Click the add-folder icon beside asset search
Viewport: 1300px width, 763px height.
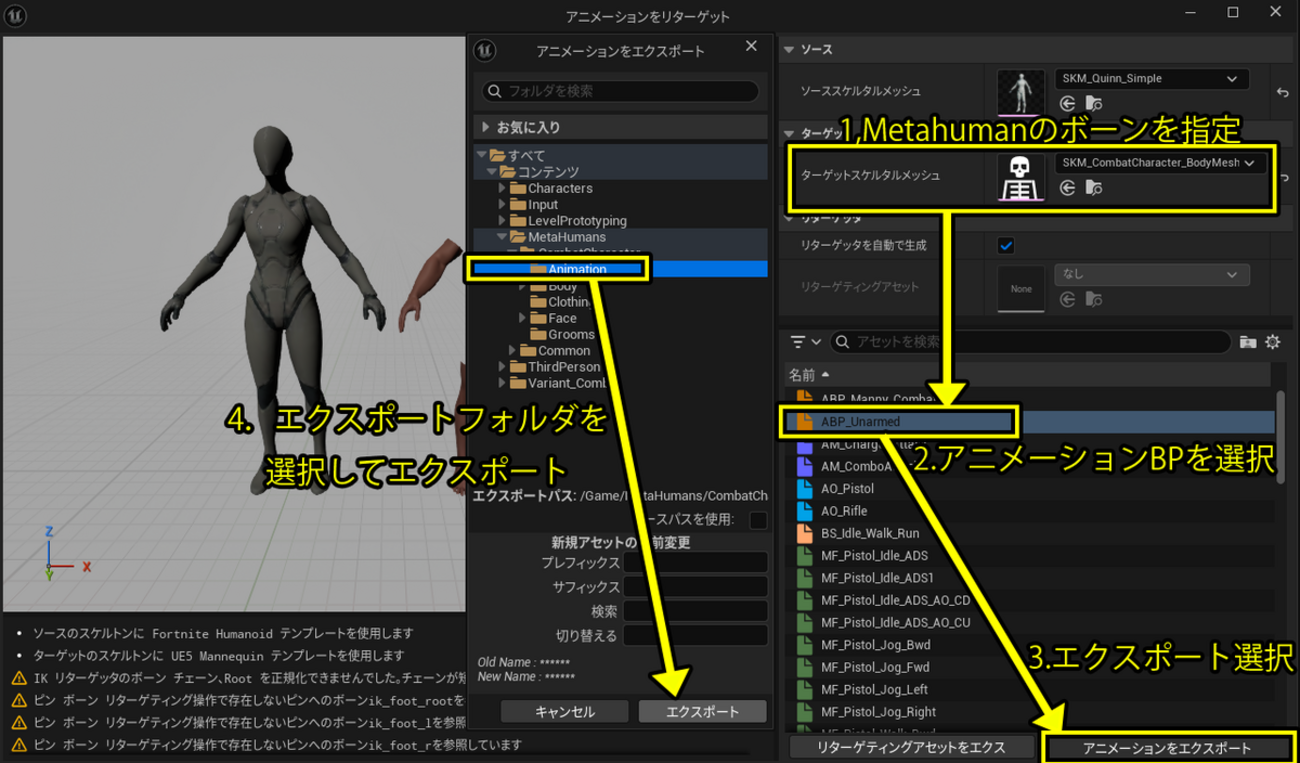(x=1247, y=342)
